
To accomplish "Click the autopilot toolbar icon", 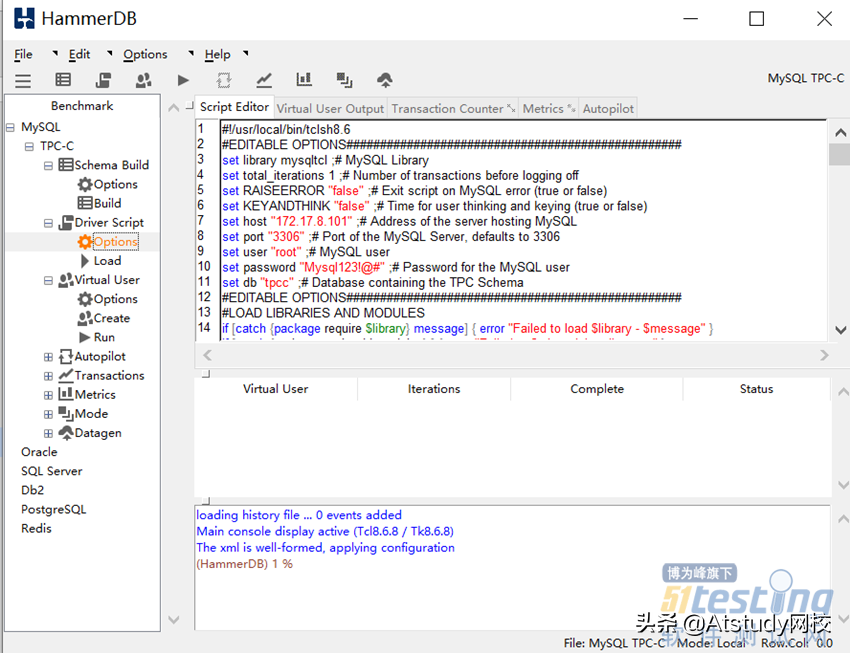I will tap(223, 80).
